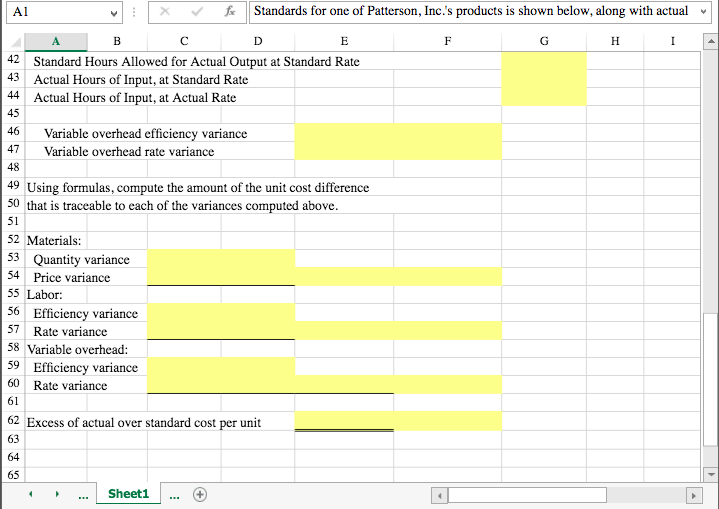Click the formula bar text field
The height and width of the screenshot is (509, 719).
point(474,11)
